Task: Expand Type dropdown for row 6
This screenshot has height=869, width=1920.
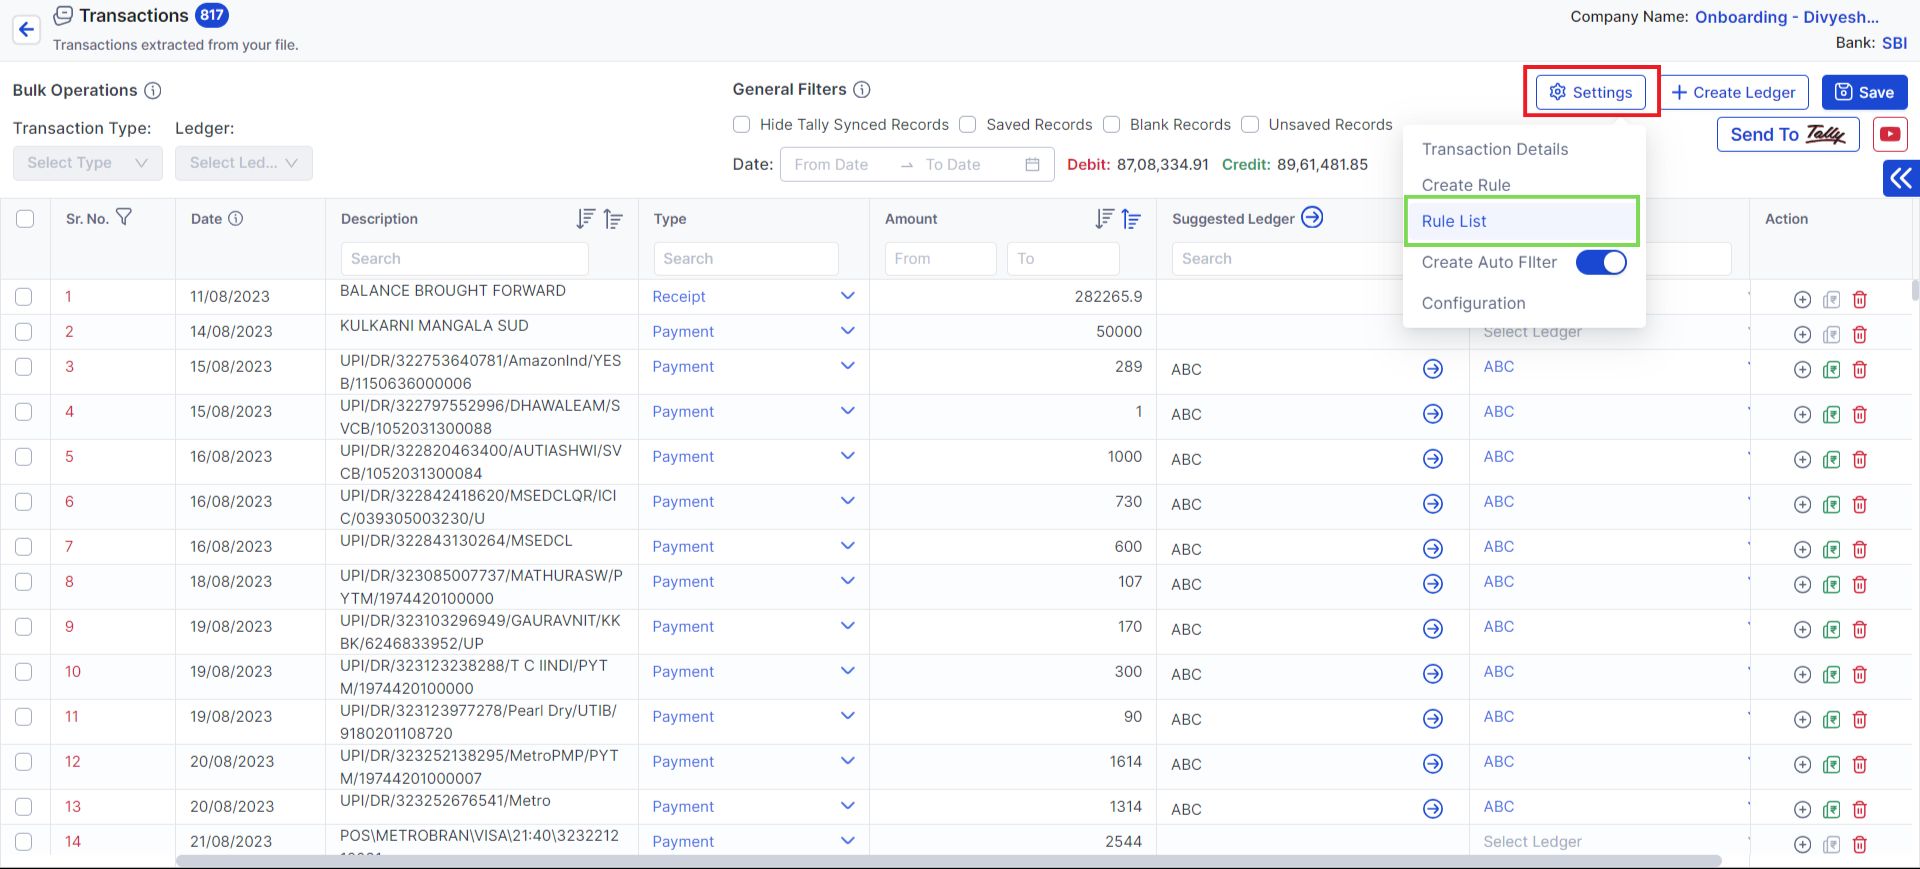Action: click(848, 501)
